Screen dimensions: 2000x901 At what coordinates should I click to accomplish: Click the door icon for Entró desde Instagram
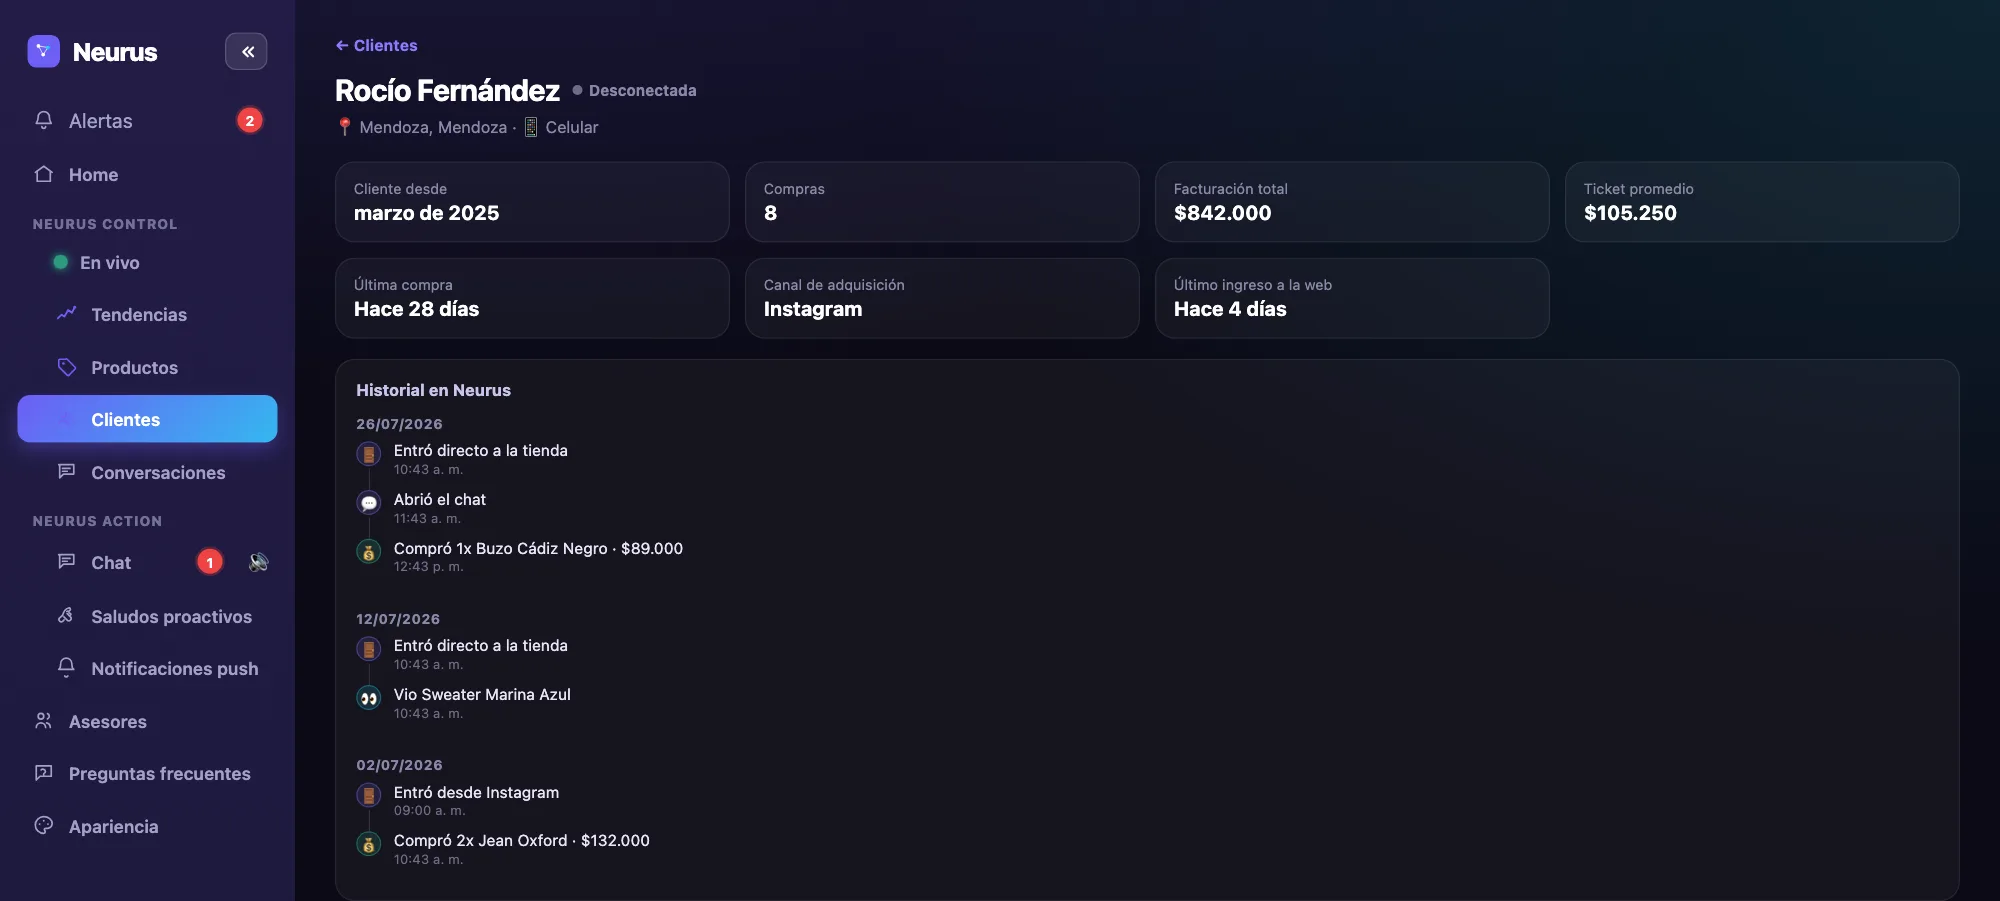pos(369,796)
